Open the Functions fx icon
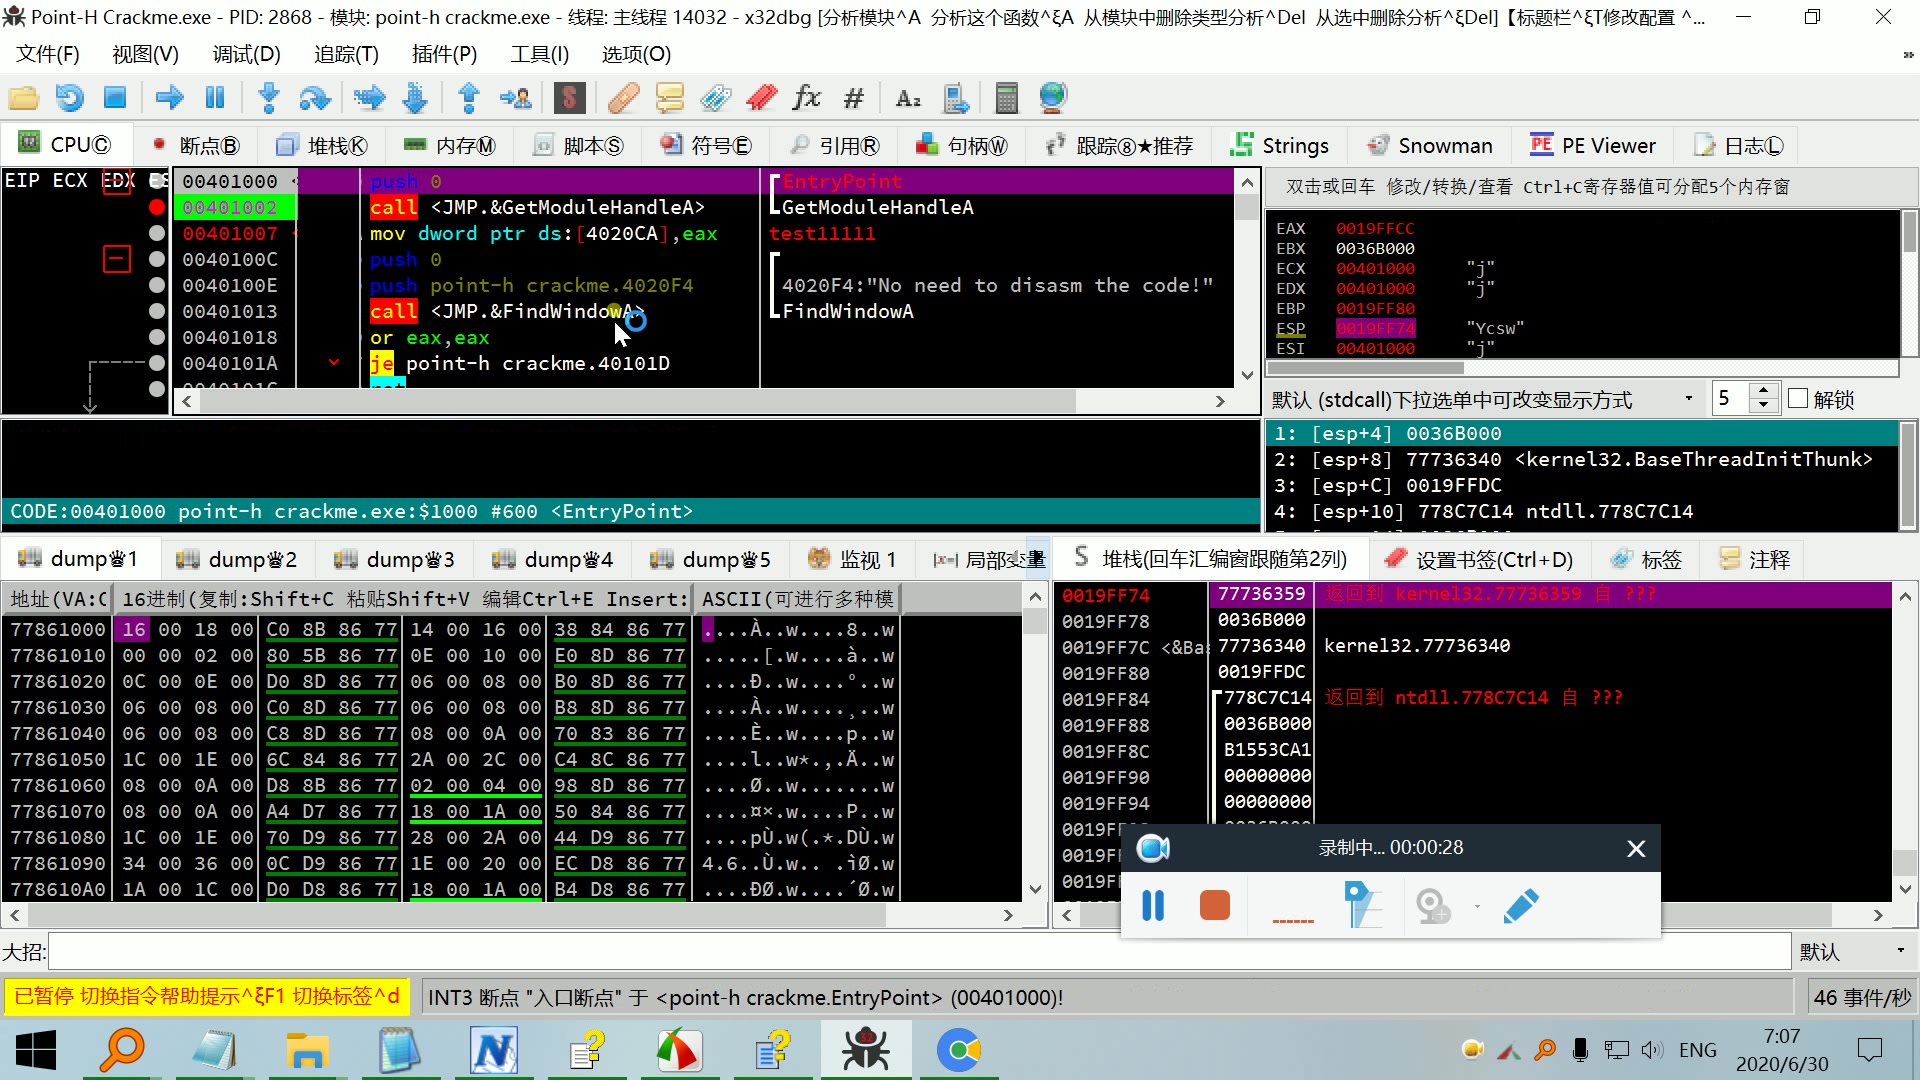 (806, 98)
